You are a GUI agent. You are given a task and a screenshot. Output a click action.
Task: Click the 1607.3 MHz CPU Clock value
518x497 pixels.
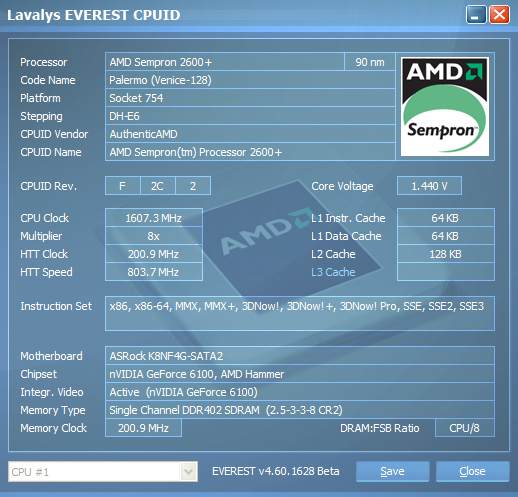[x=154, y=218]
